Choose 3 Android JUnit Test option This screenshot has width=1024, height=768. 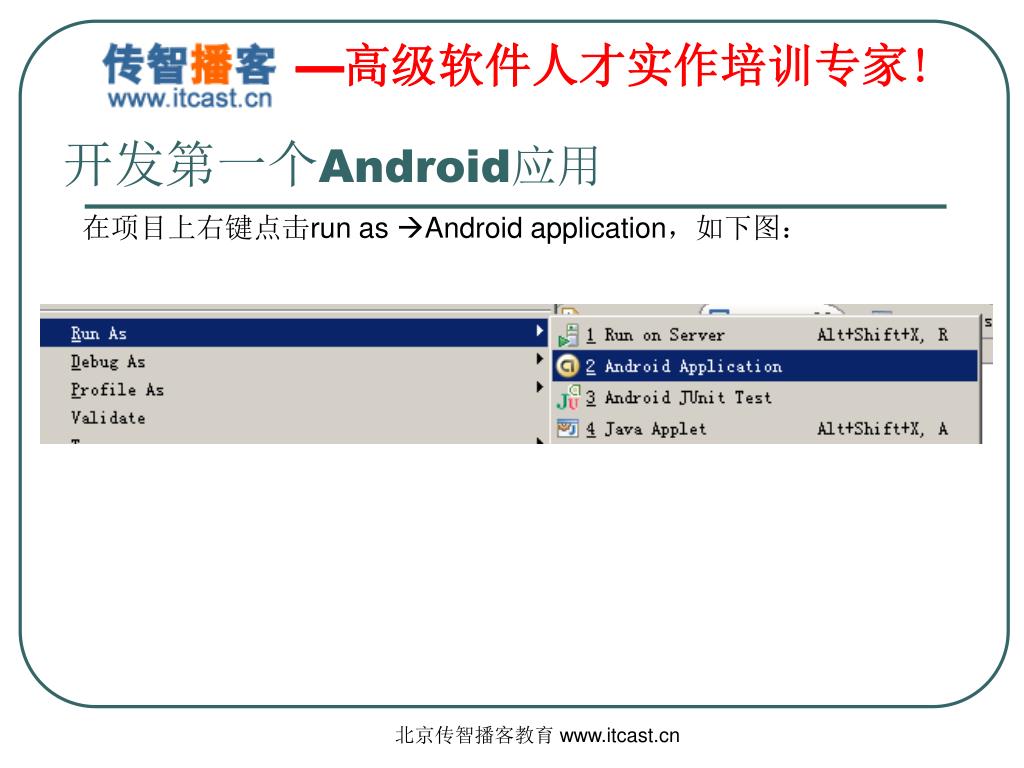[x=765, y=397]
